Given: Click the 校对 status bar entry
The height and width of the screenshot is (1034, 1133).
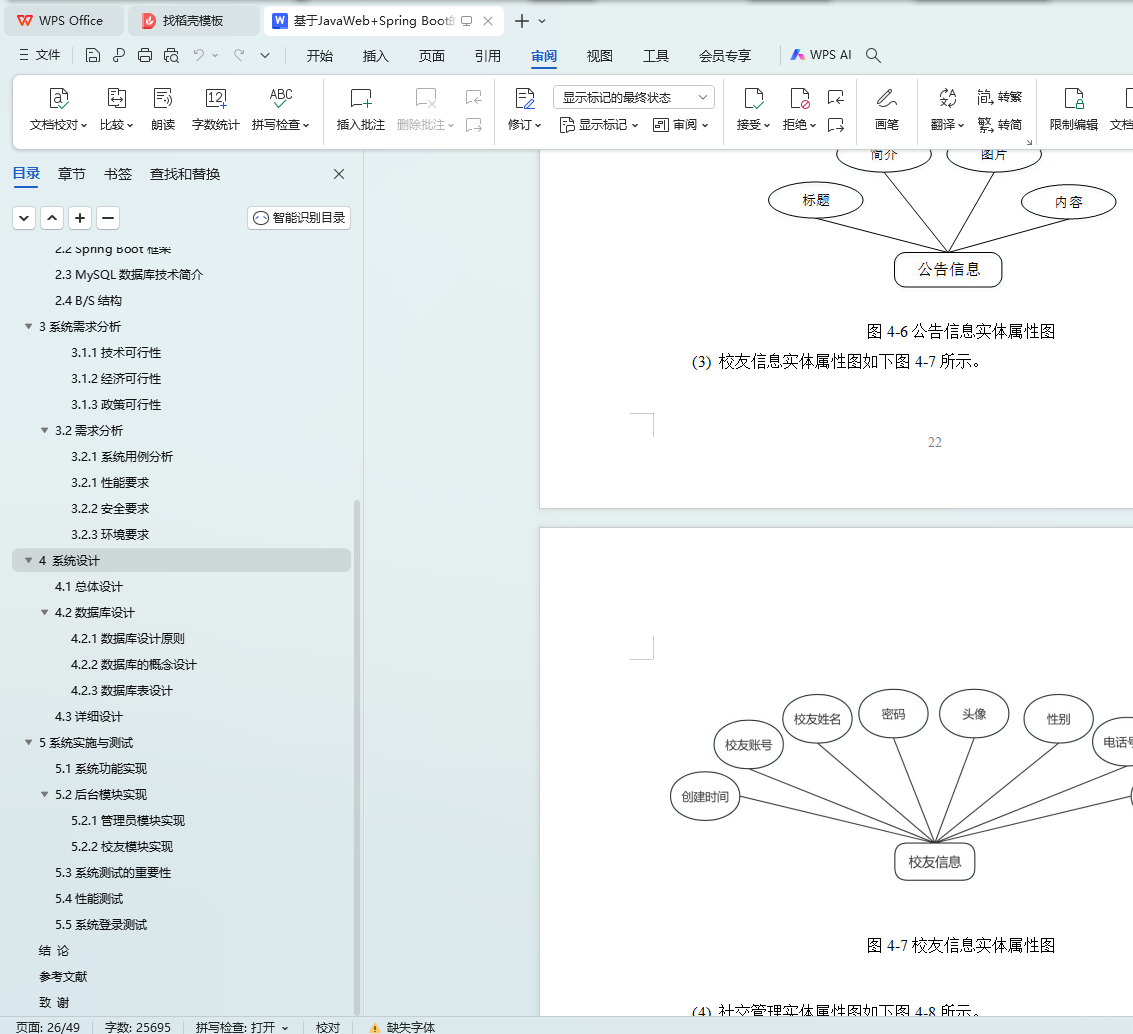Looking at the screenshot, I should pos(328,1027).
